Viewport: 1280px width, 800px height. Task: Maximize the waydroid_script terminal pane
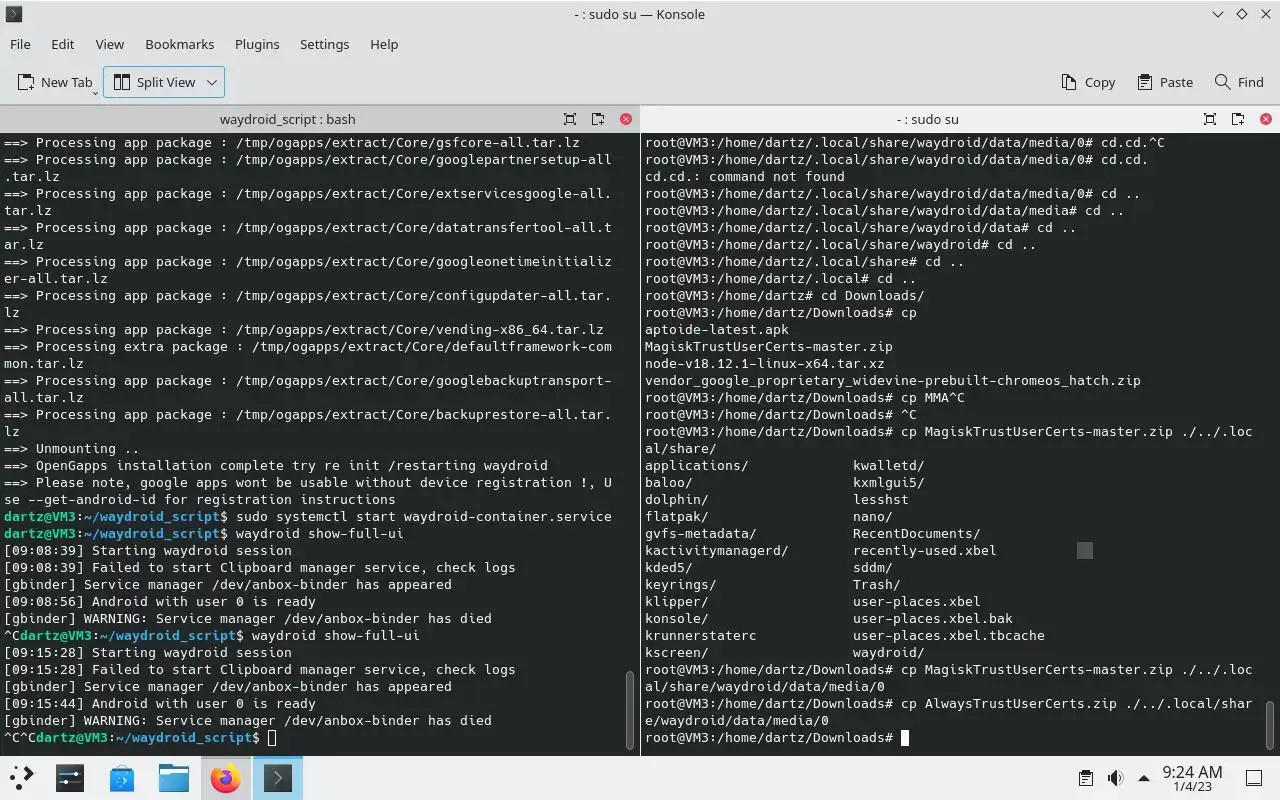[570, 119]
